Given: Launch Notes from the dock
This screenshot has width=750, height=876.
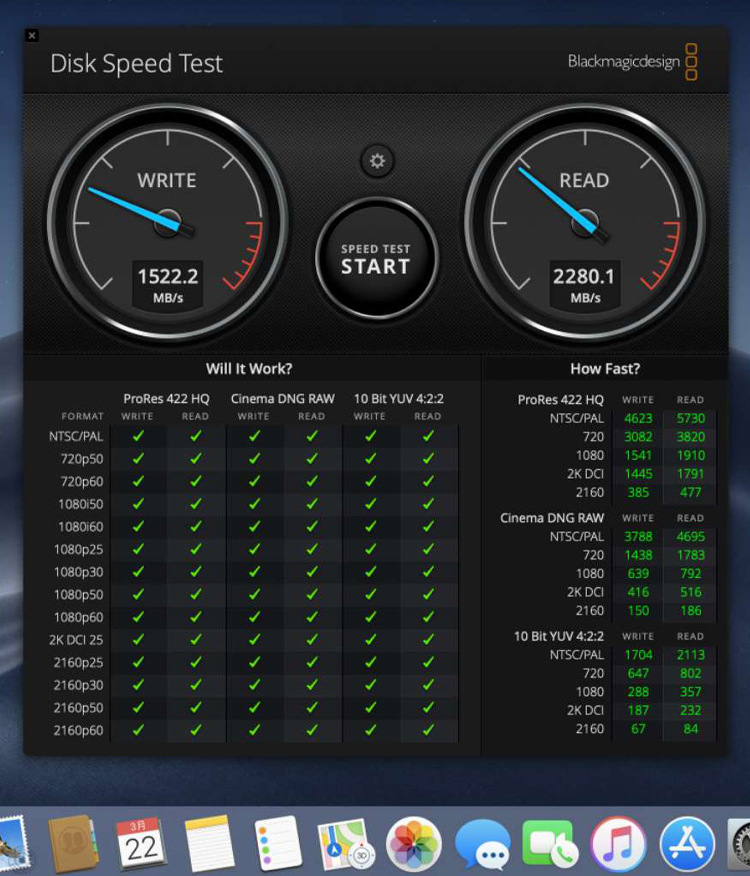Looking at the screenshot, I should click(x=209, y=843).
